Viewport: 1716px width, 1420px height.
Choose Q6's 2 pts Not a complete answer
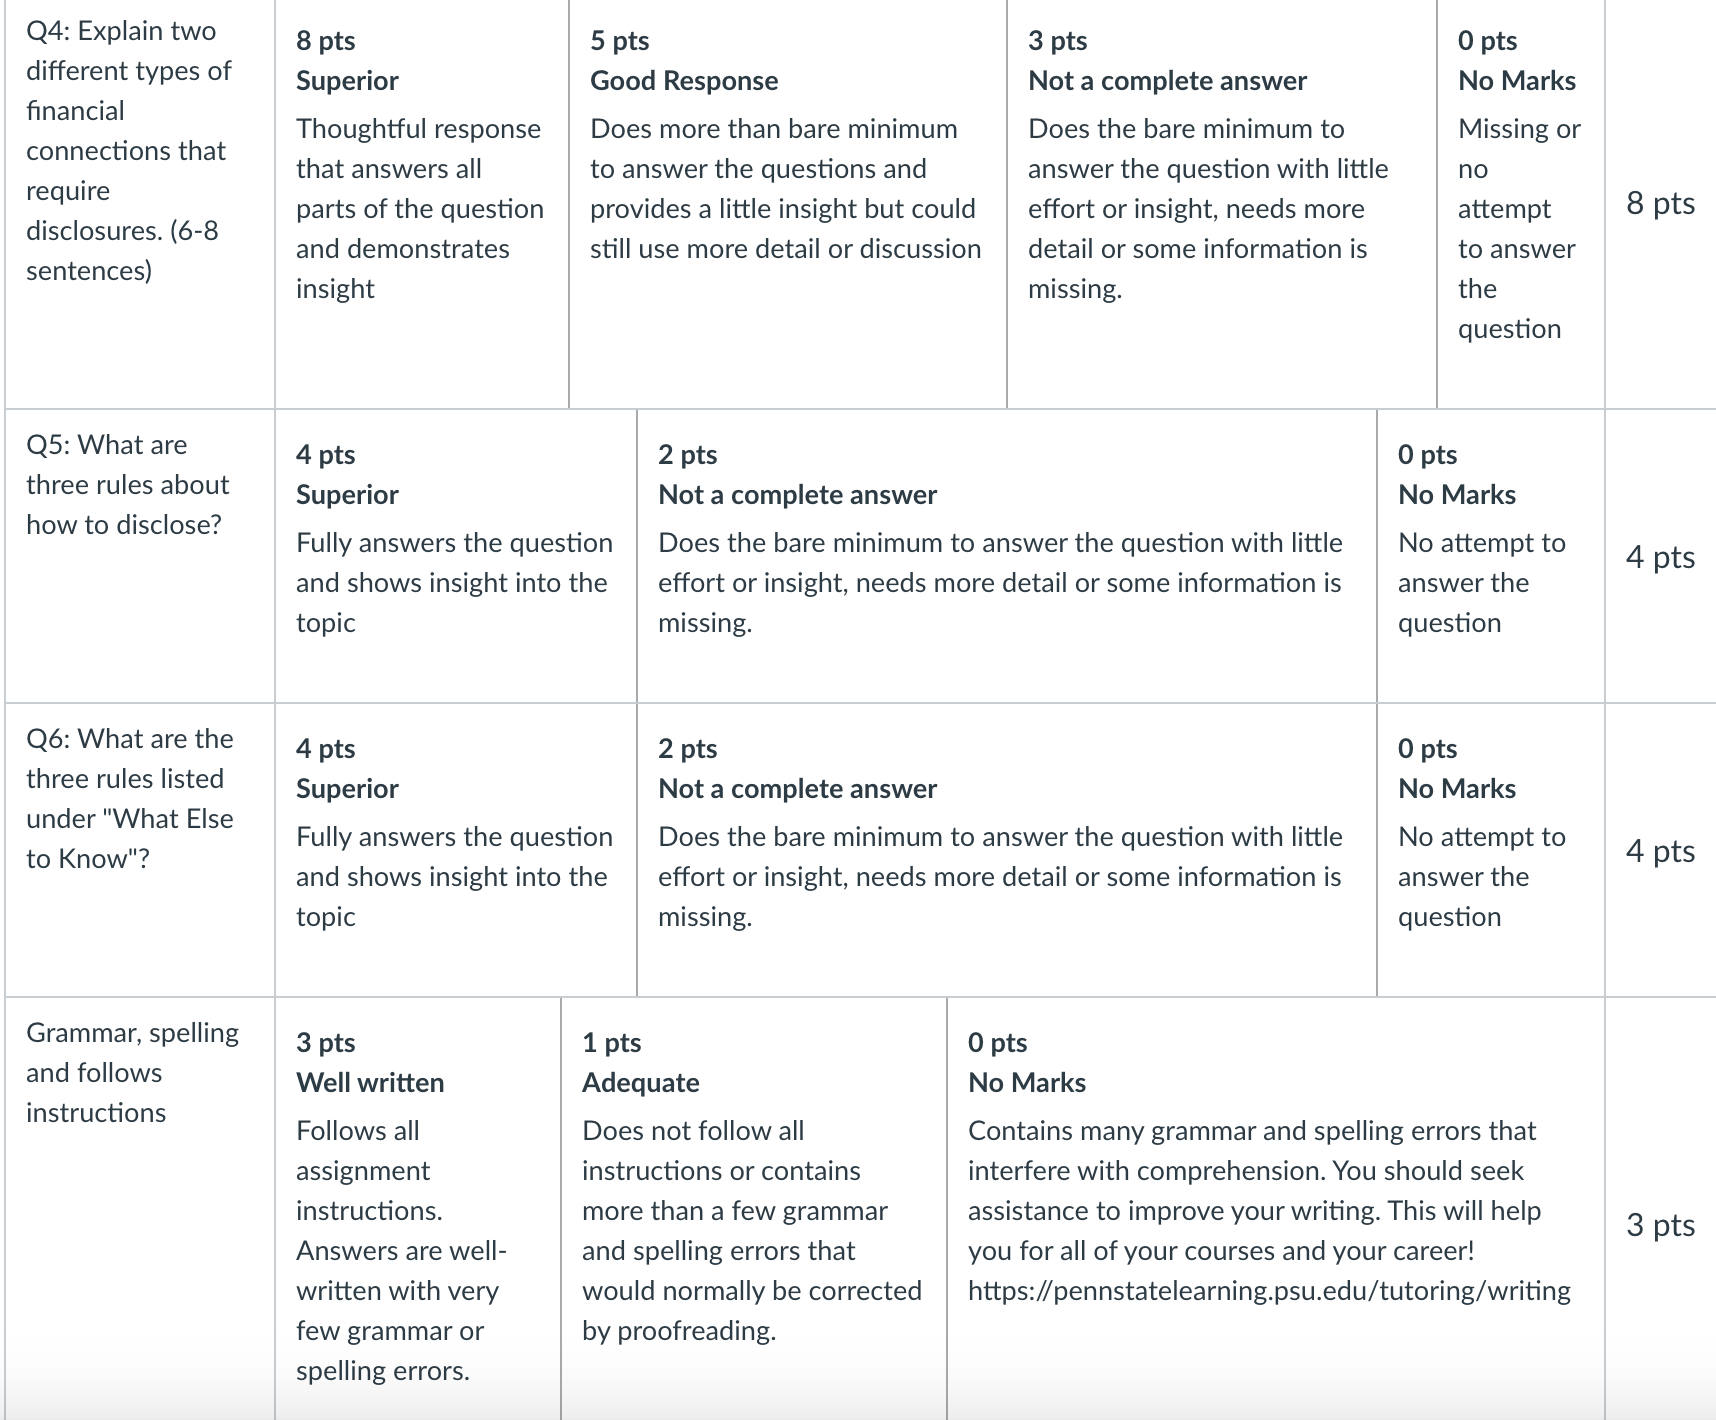1007,850
